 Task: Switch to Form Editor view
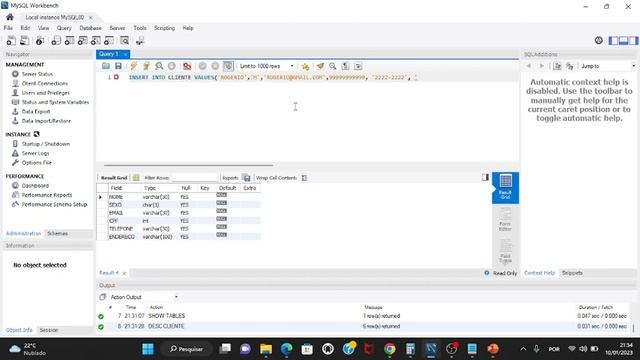point(505,220)
